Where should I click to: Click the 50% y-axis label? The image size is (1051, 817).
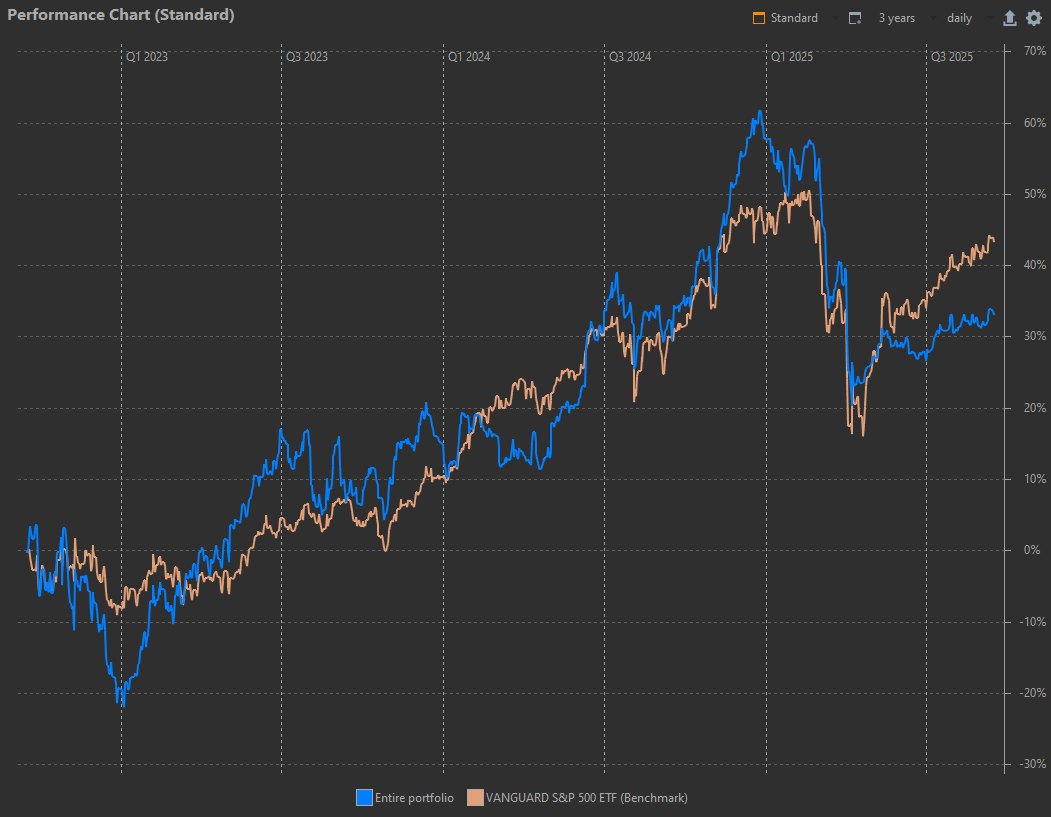(1035, 194)
